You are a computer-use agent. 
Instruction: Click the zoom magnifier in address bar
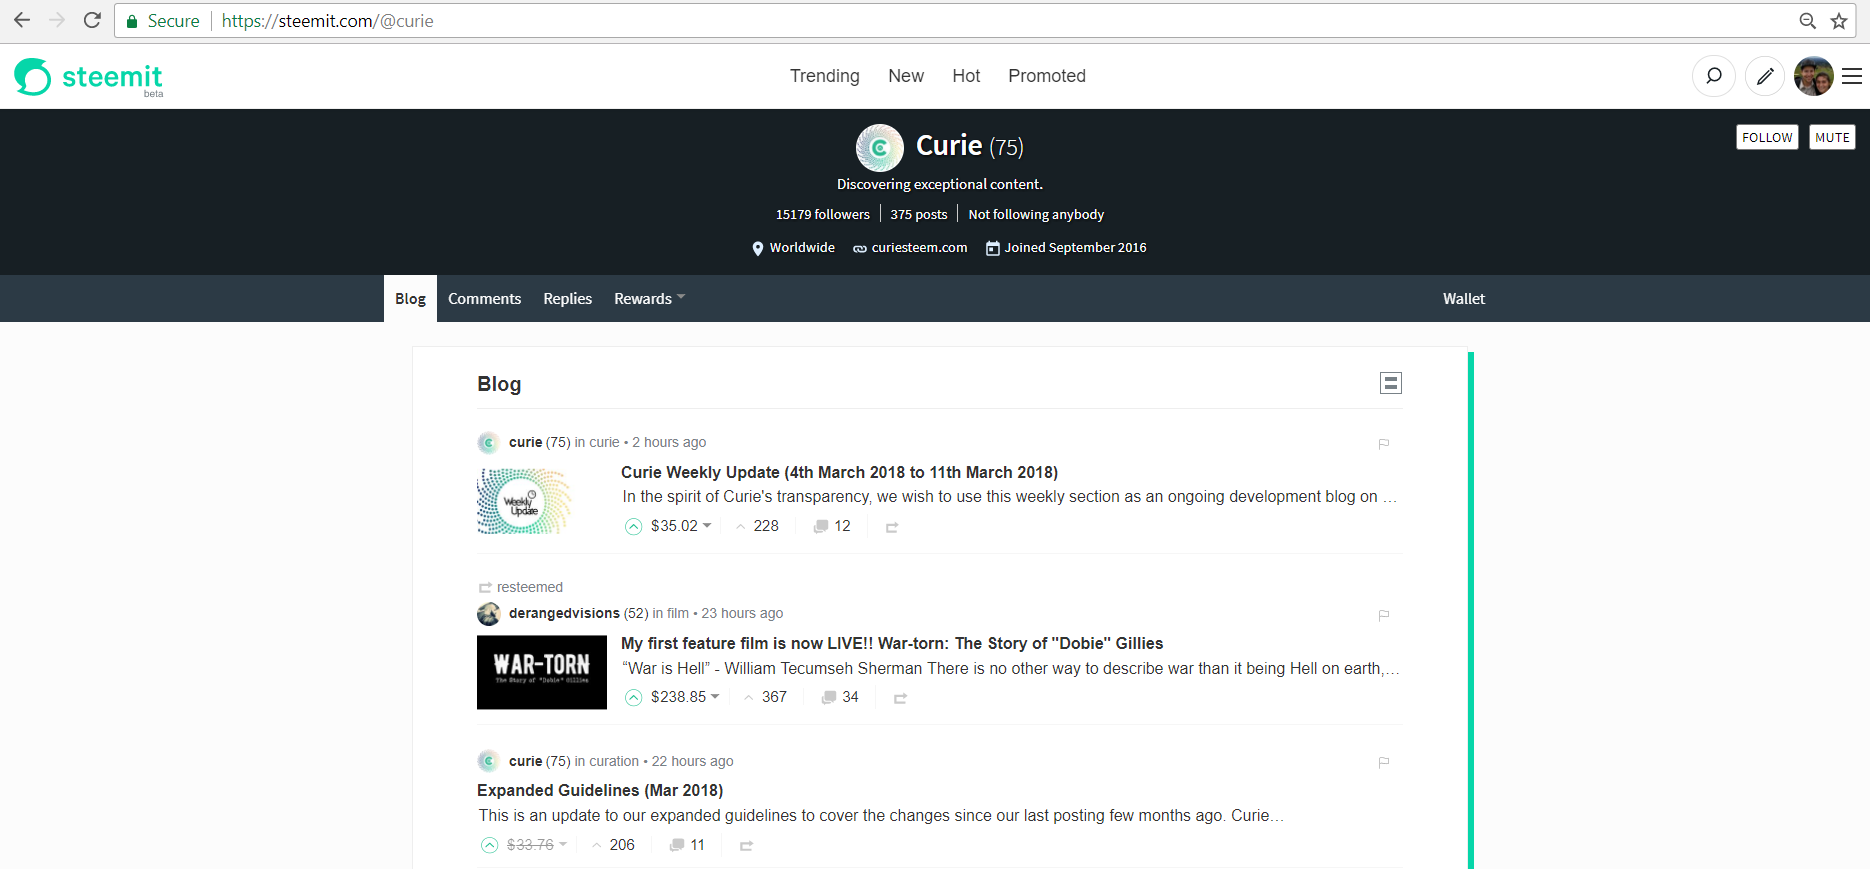click(1807, 21)
